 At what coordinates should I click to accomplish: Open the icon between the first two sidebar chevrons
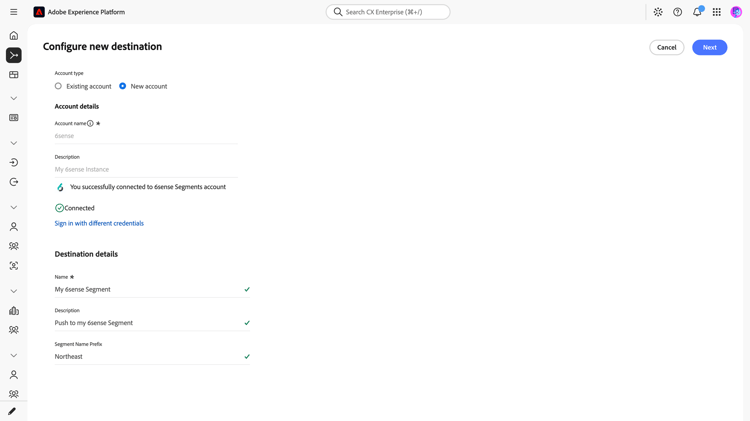coord(13,118)
